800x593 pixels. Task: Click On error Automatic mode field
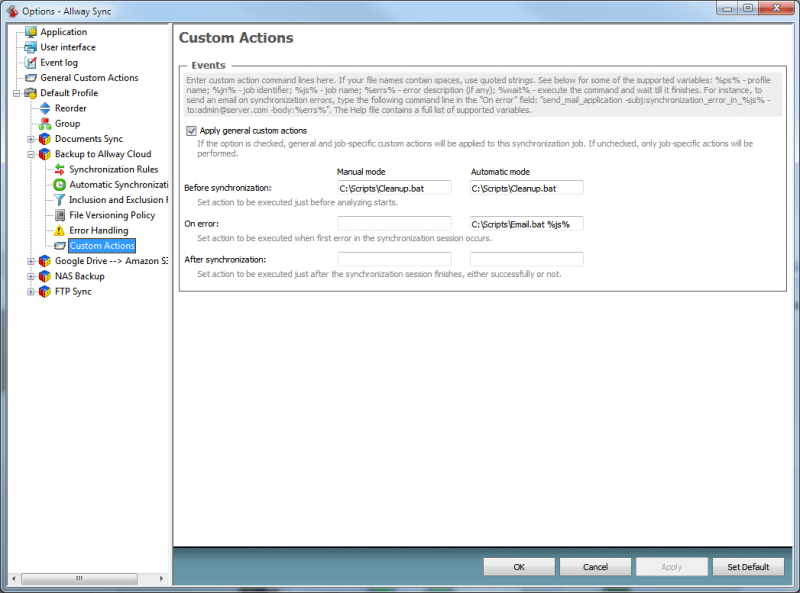pyautogui.click(x=527, y=224)
